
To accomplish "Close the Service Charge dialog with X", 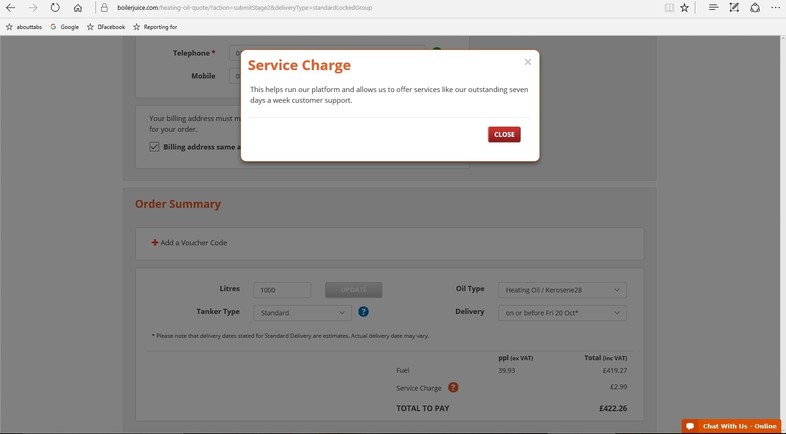I will (527, 62).
